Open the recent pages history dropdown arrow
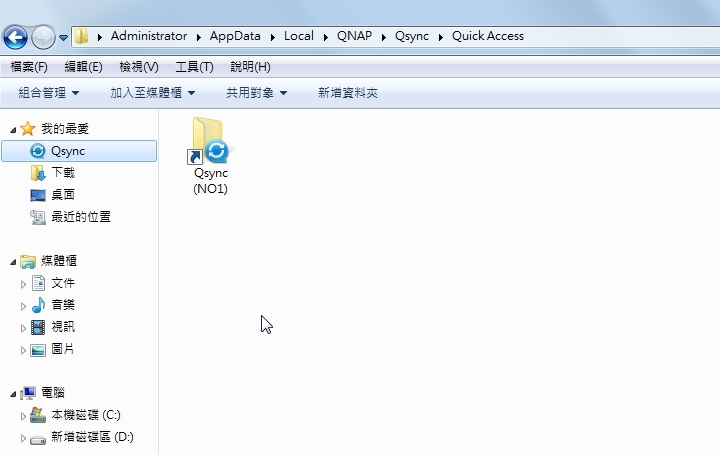 click(x=63, y=38)
